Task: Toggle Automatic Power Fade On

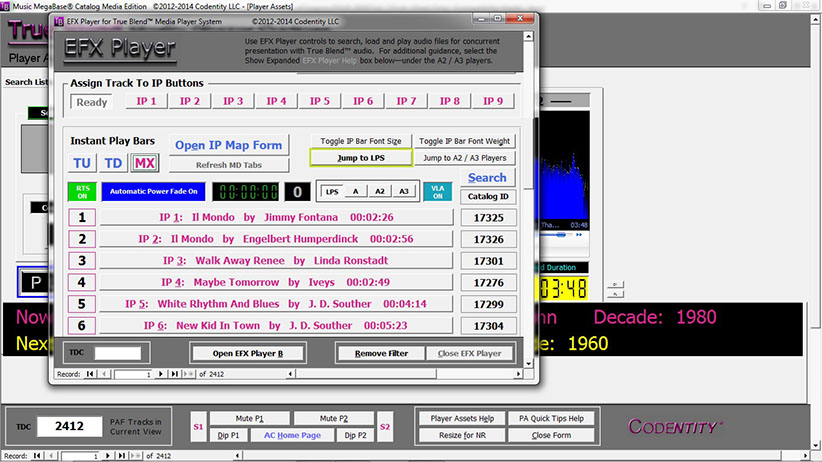Action: click(x=153, y=191)
